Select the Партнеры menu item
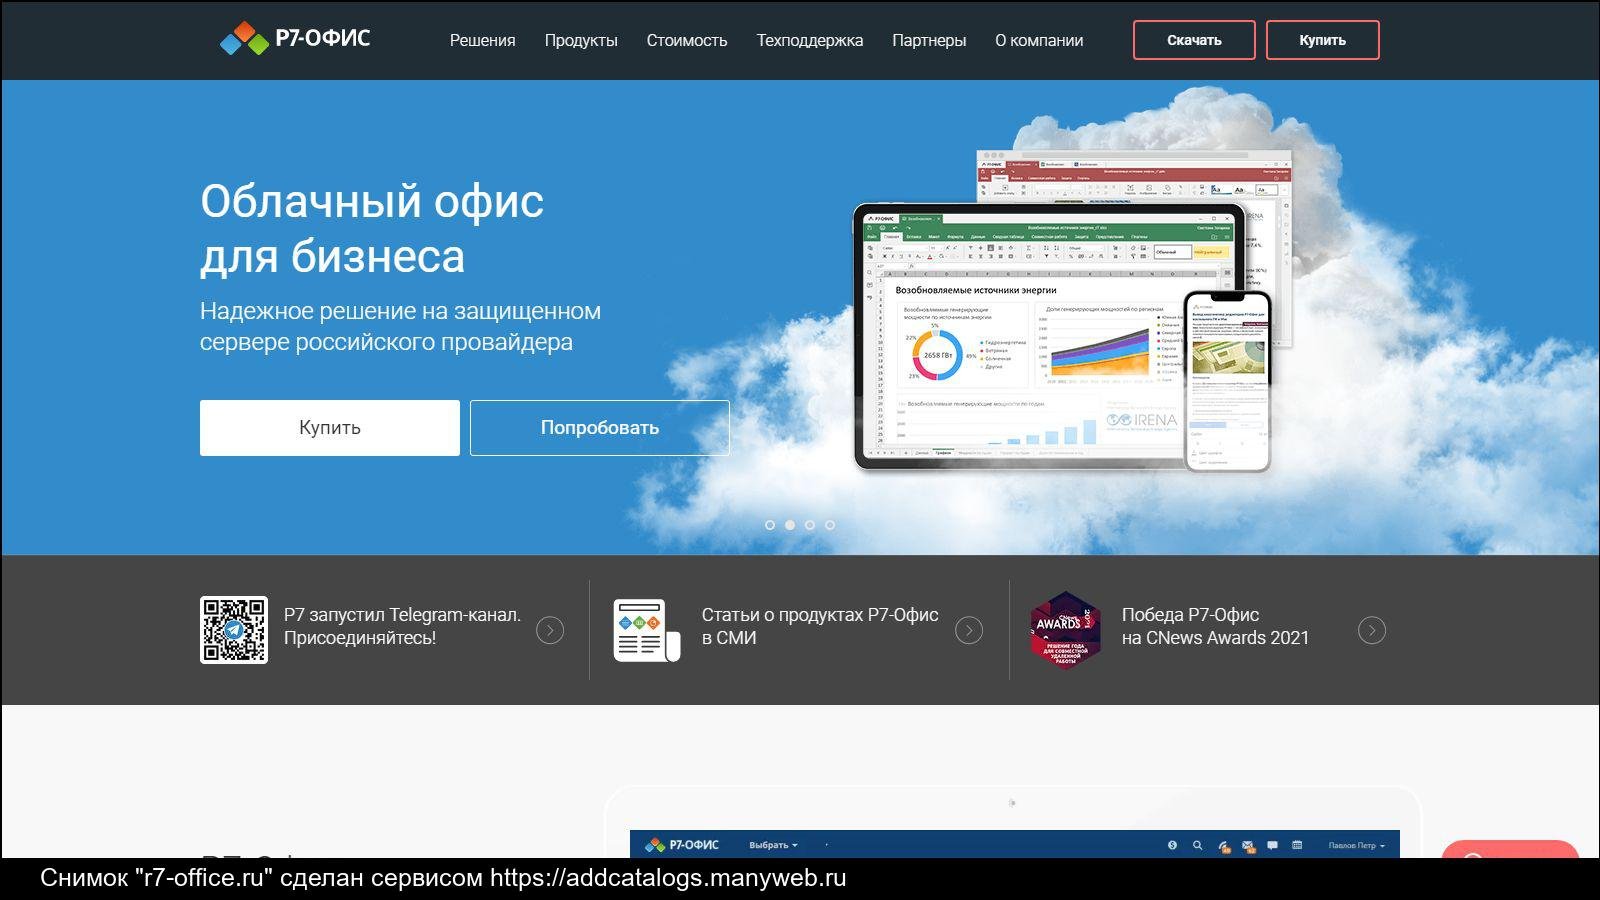 coord(929,40)
